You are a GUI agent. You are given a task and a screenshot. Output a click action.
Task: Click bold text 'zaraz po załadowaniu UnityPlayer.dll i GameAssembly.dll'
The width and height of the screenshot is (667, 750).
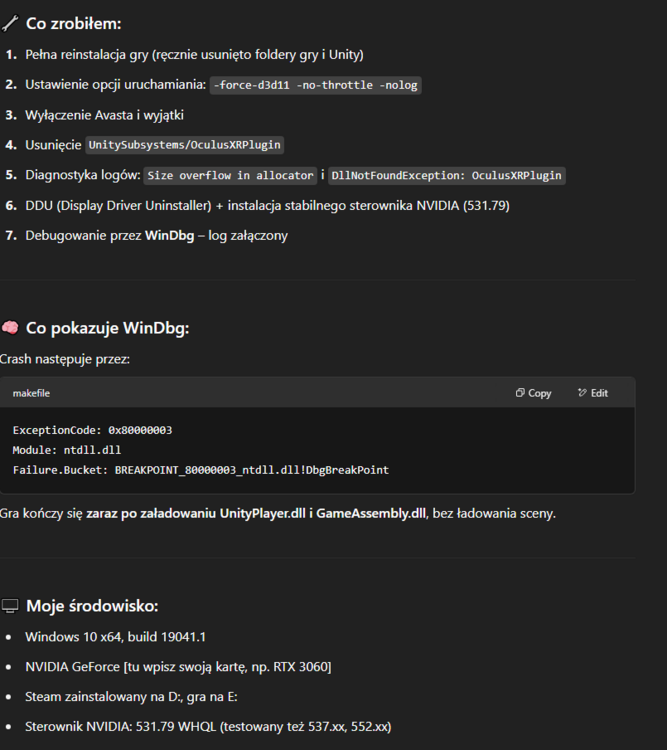pyautogui.click(x=256, y=513)
